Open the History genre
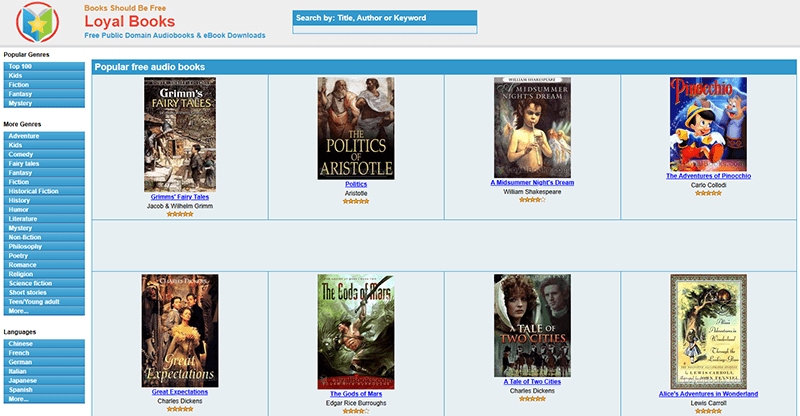 pyautogui.click(x=44, y=200)
